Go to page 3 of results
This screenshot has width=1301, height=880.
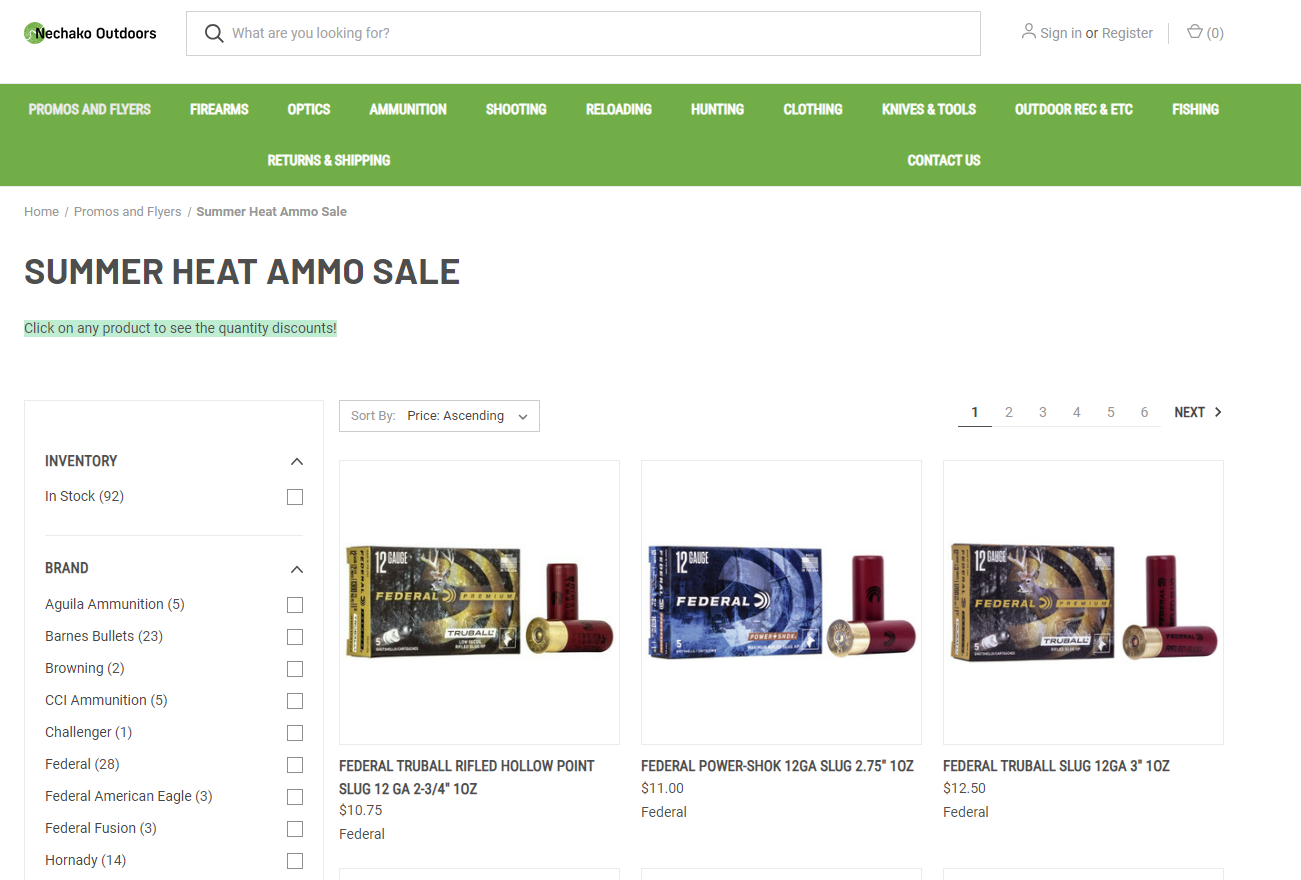point(1043,412)
